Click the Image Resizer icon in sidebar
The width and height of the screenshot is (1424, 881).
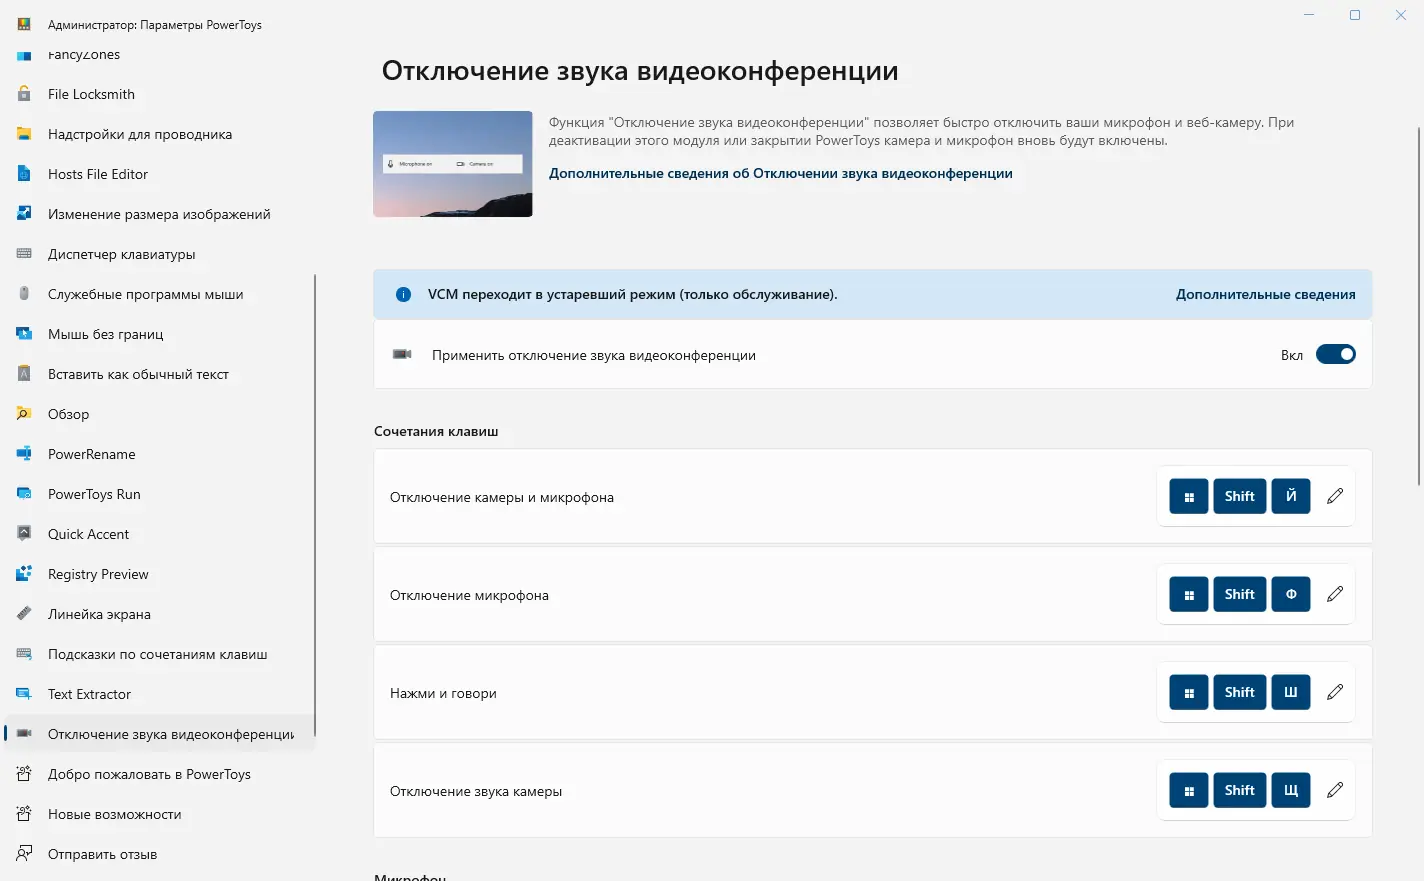(x=24, y=214)
